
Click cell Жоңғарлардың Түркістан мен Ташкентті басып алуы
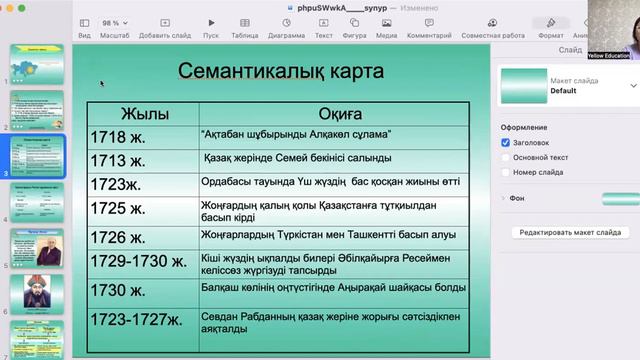coord(334,238)
